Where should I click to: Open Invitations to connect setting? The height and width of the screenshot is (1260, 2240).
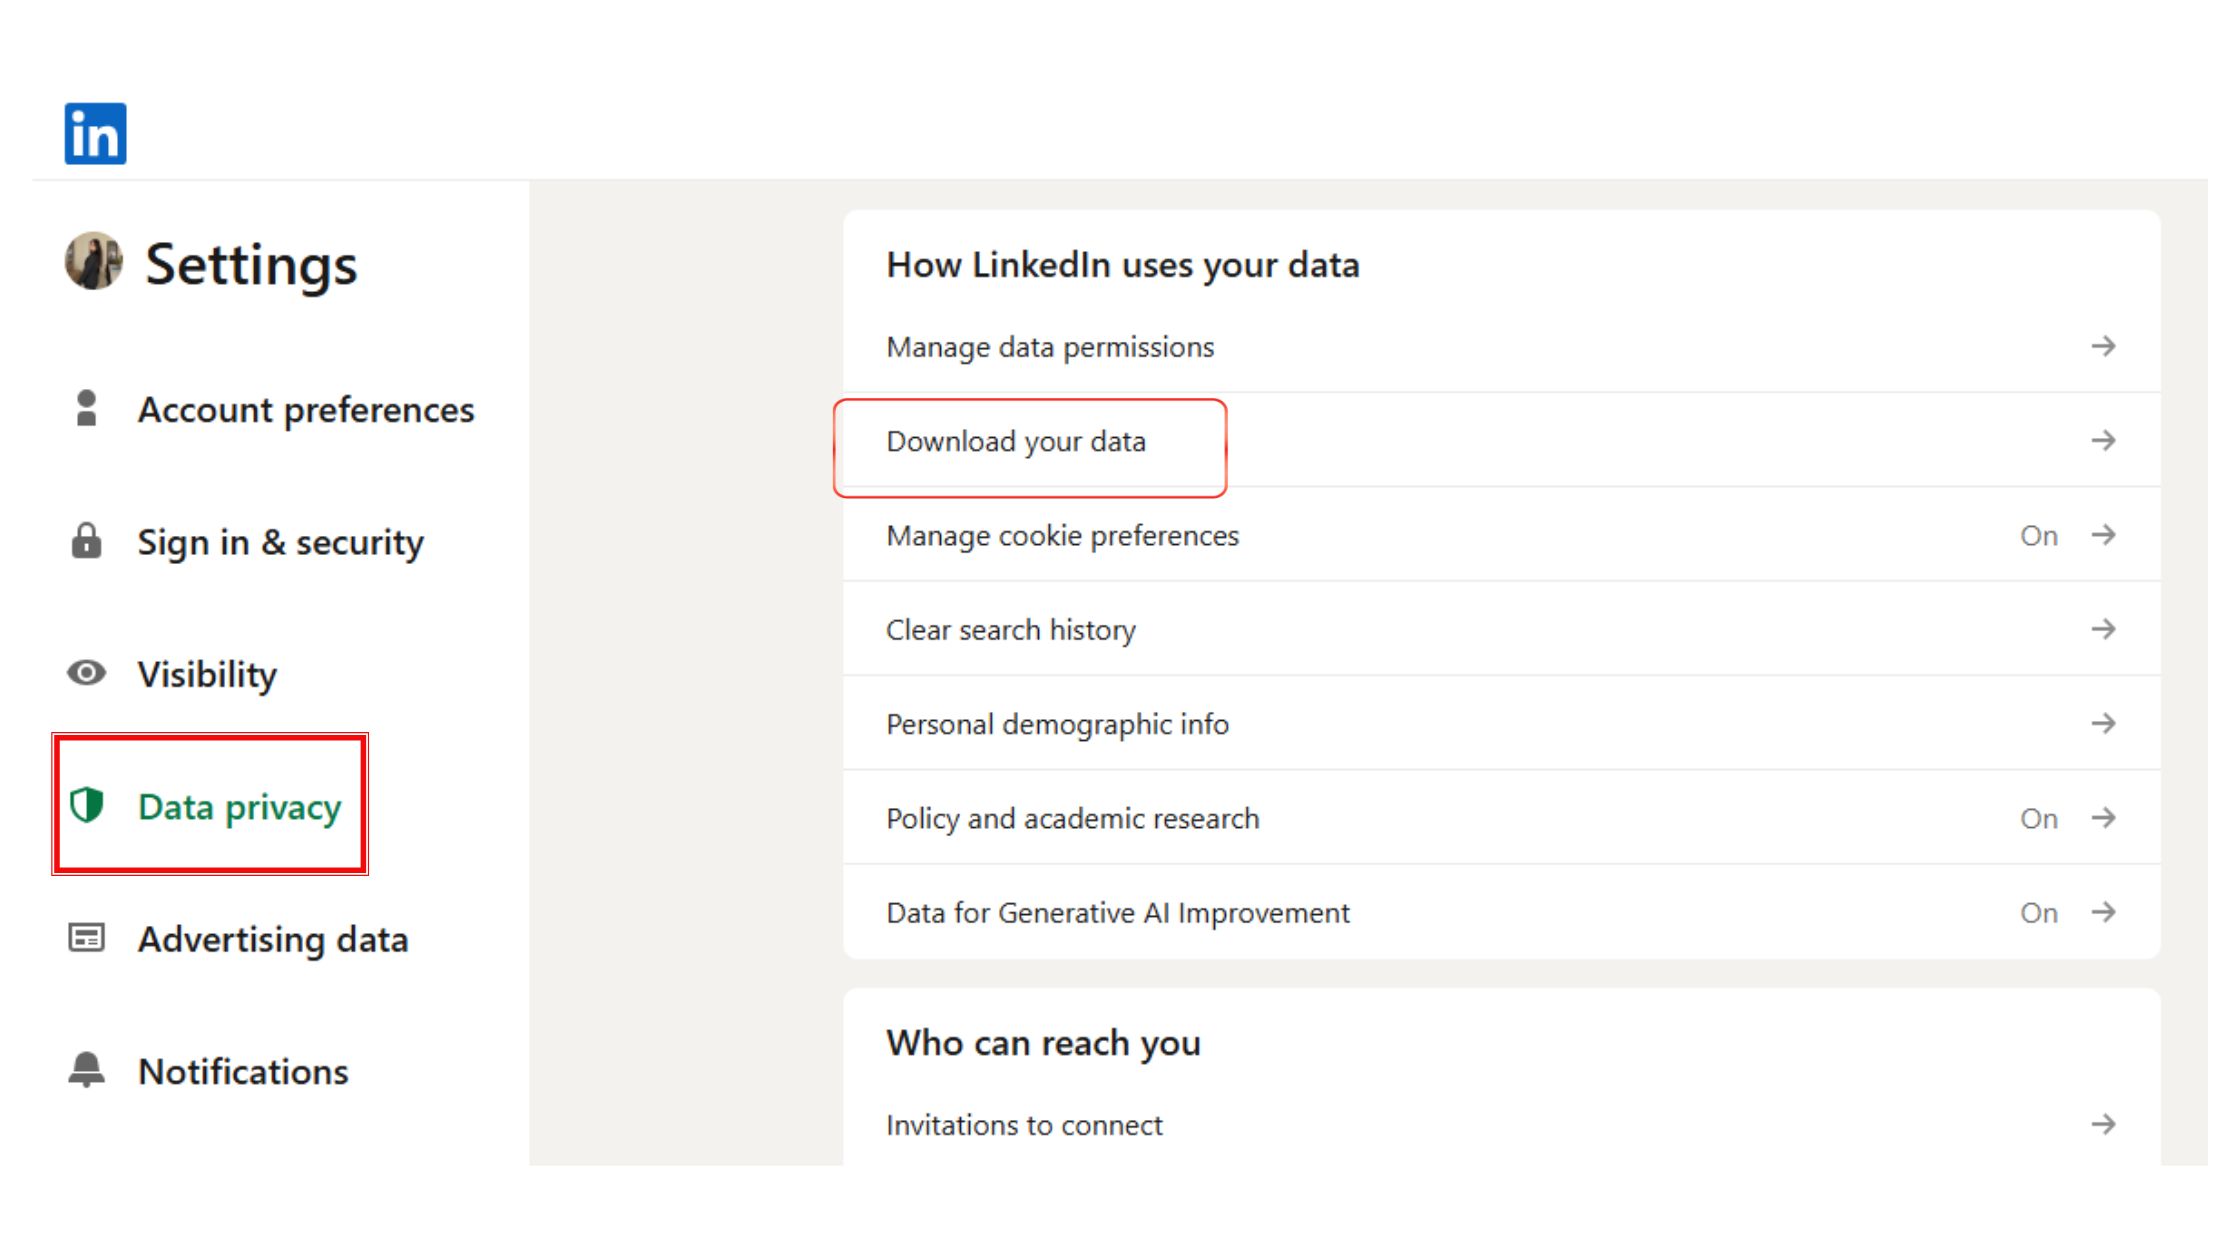tap(1501, 1125)
